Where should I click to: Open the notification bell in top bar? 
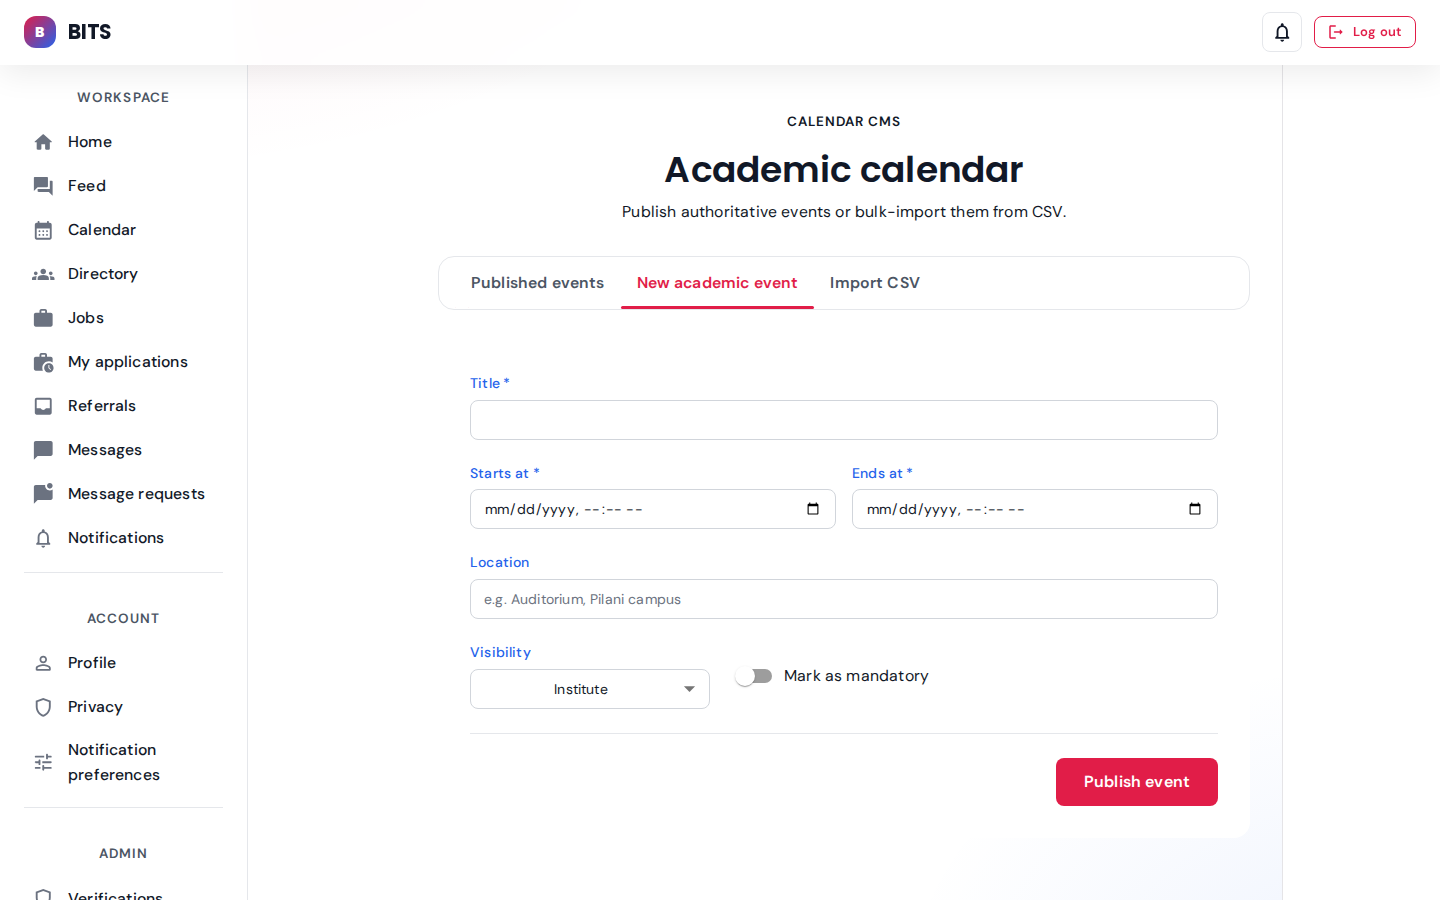[1282, 32]
